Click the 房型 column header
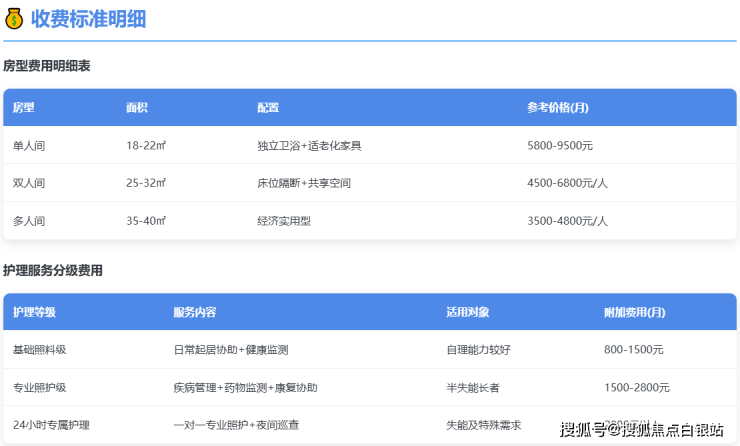The height and width of the screenshot is (446, 740). 23,108
